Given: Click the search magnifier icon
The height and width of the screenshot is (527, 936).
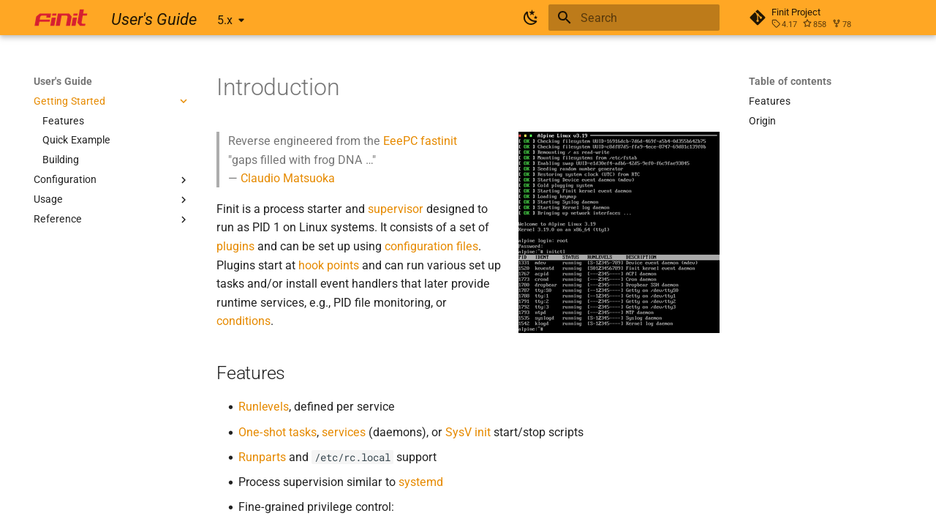Looking at the screenshot, I should tap(564, 18).
